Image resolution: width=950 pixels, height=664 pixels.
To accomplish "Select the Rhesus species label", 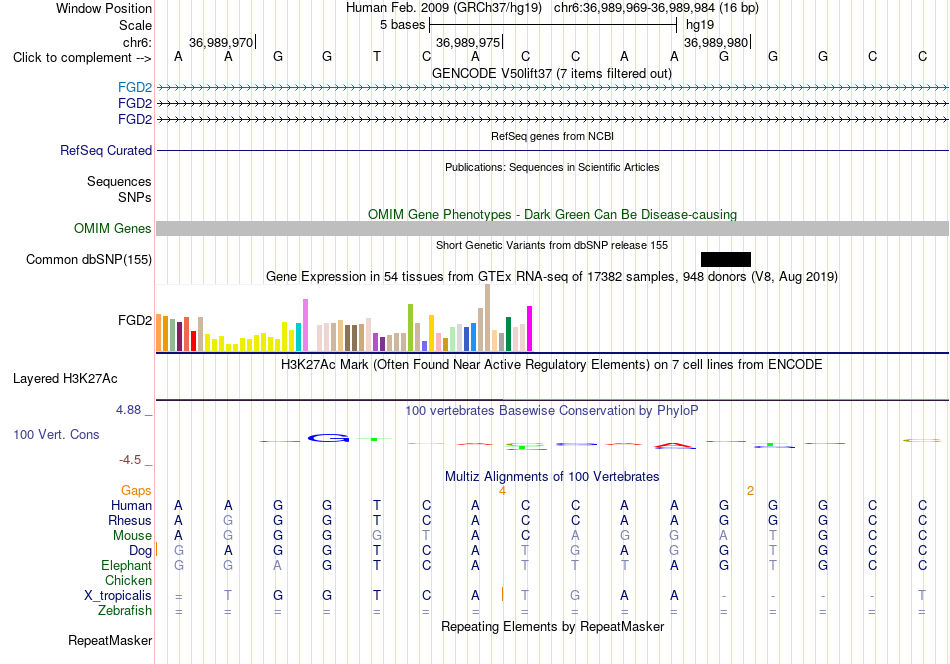I will point(130,520).
